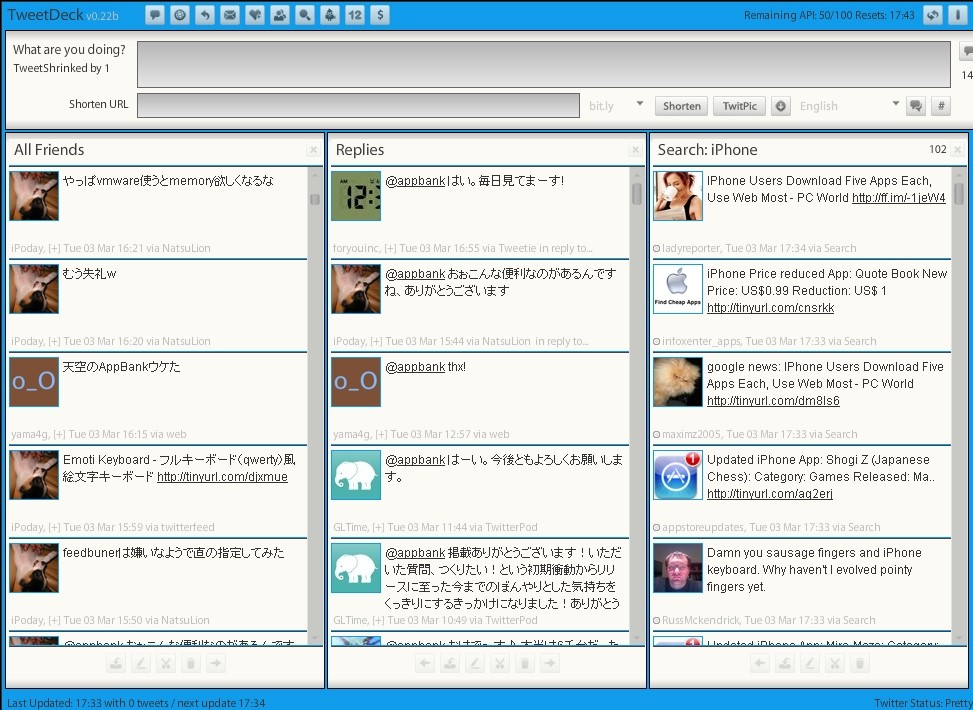This screenshot has height=710, width=973.
Task: Click the move-right arrow under All Friends
Action: pos(215,663)
